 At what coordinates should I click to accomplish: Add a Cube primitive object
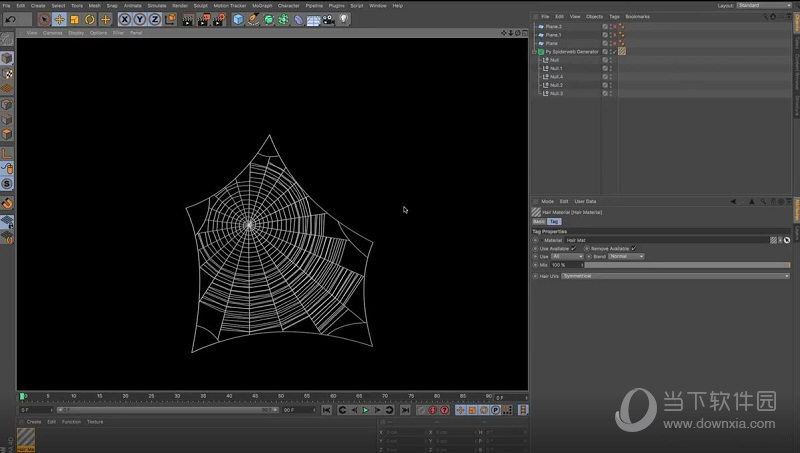(238, 19)
